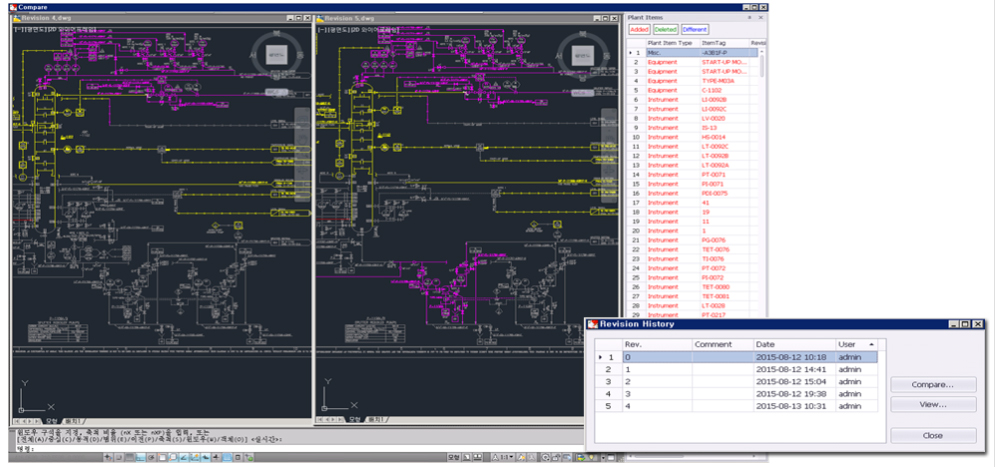Click the Revision History window title icon
This screenshot has width=995, height=467.
591,324
